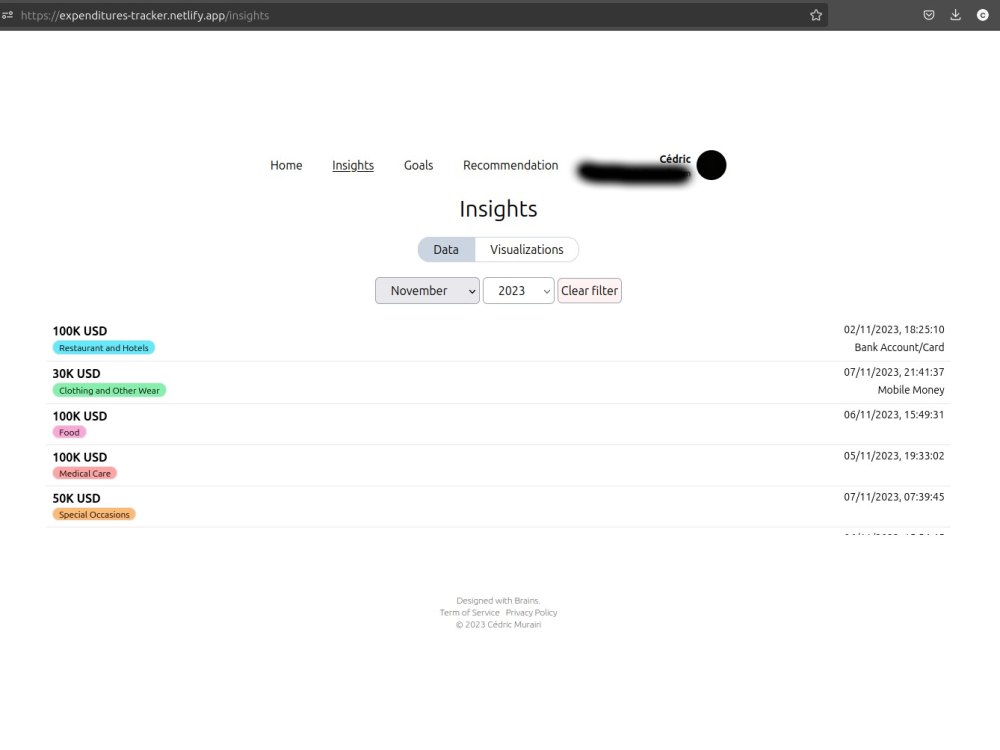Click the date 07/11/2023, 07:39:45
This screenshot has width=1000, height=750.
tap(893, 497)
